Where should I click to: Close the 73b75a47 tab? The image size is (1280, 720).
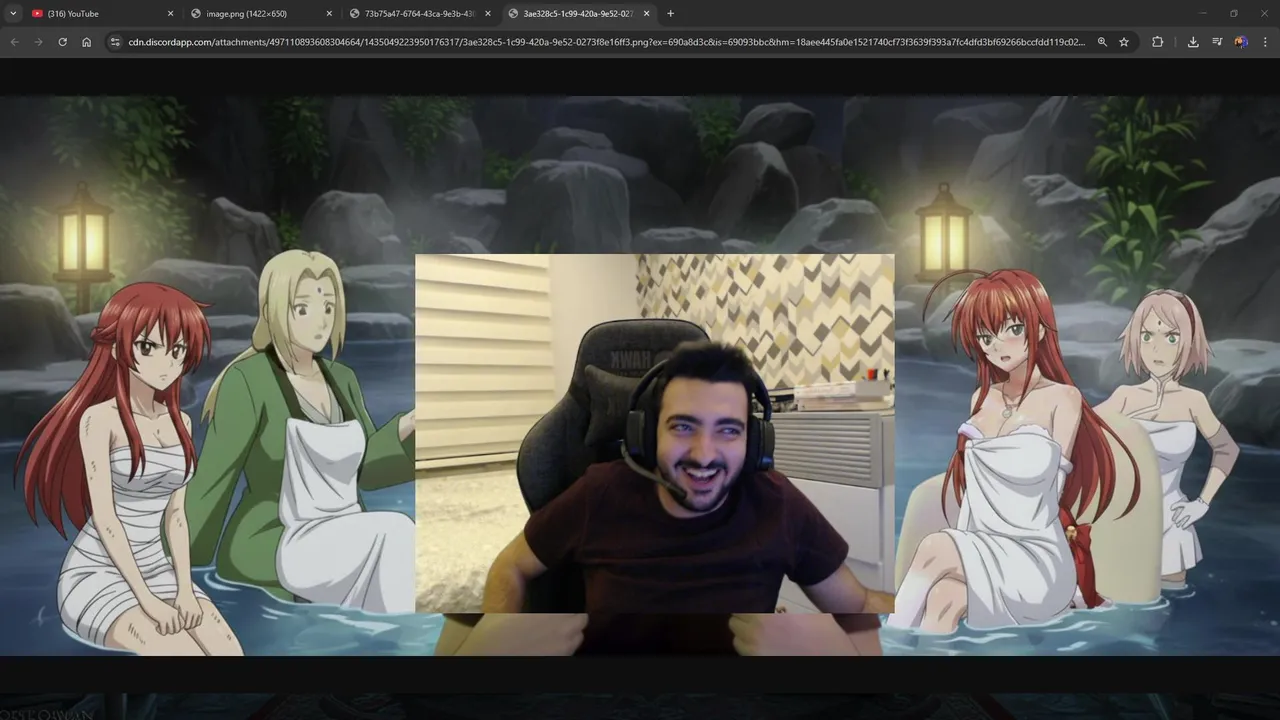point(488,14)
